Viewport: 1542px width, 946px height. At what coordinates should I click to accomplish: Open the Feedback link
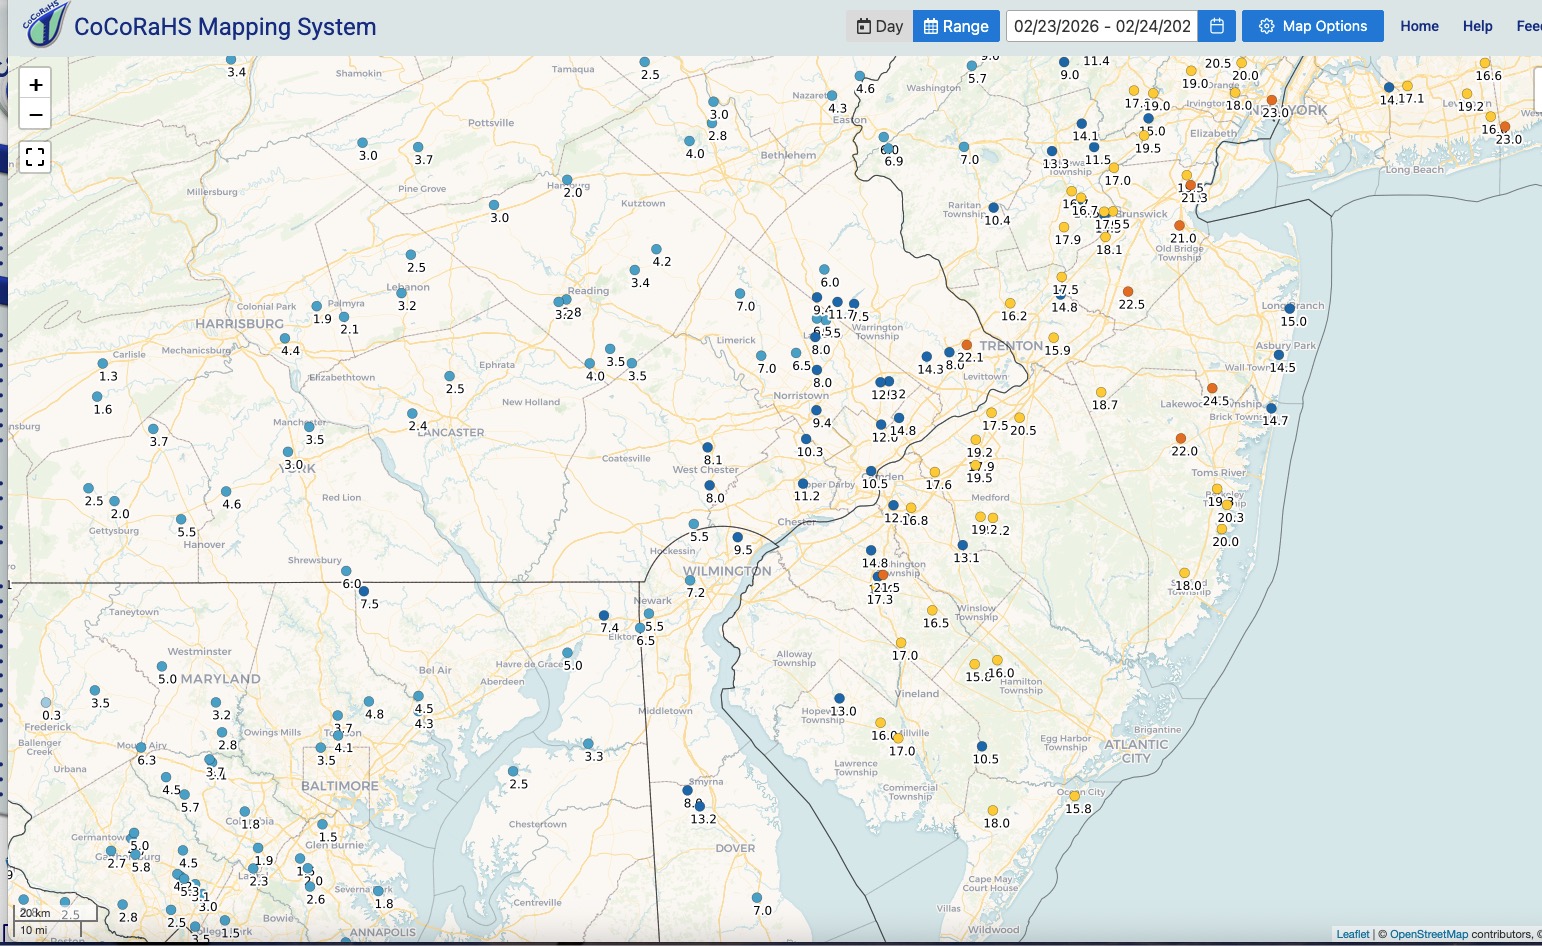1528,26
